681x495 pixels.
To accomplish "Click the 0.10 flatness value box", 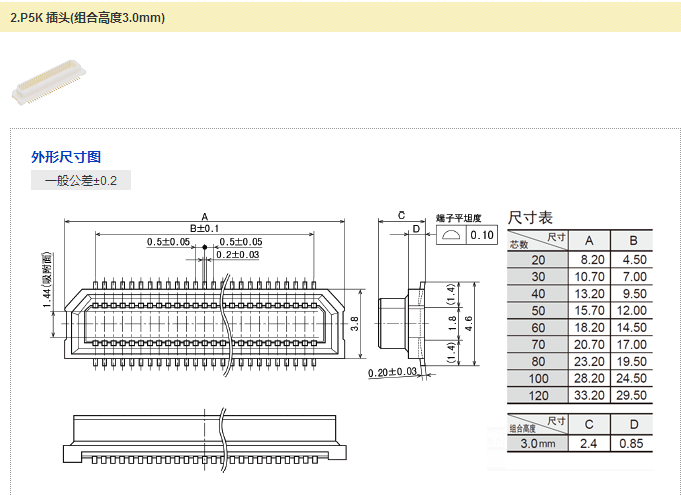I will coord(482,235).
